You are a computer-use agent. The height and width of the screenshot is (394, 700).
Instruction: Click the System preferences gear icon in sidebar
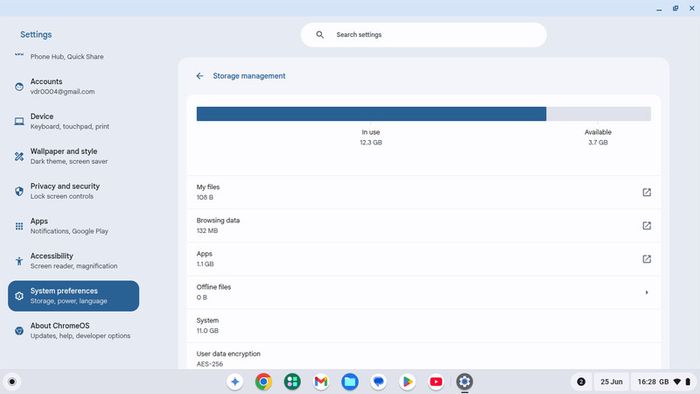coord(19,296)
